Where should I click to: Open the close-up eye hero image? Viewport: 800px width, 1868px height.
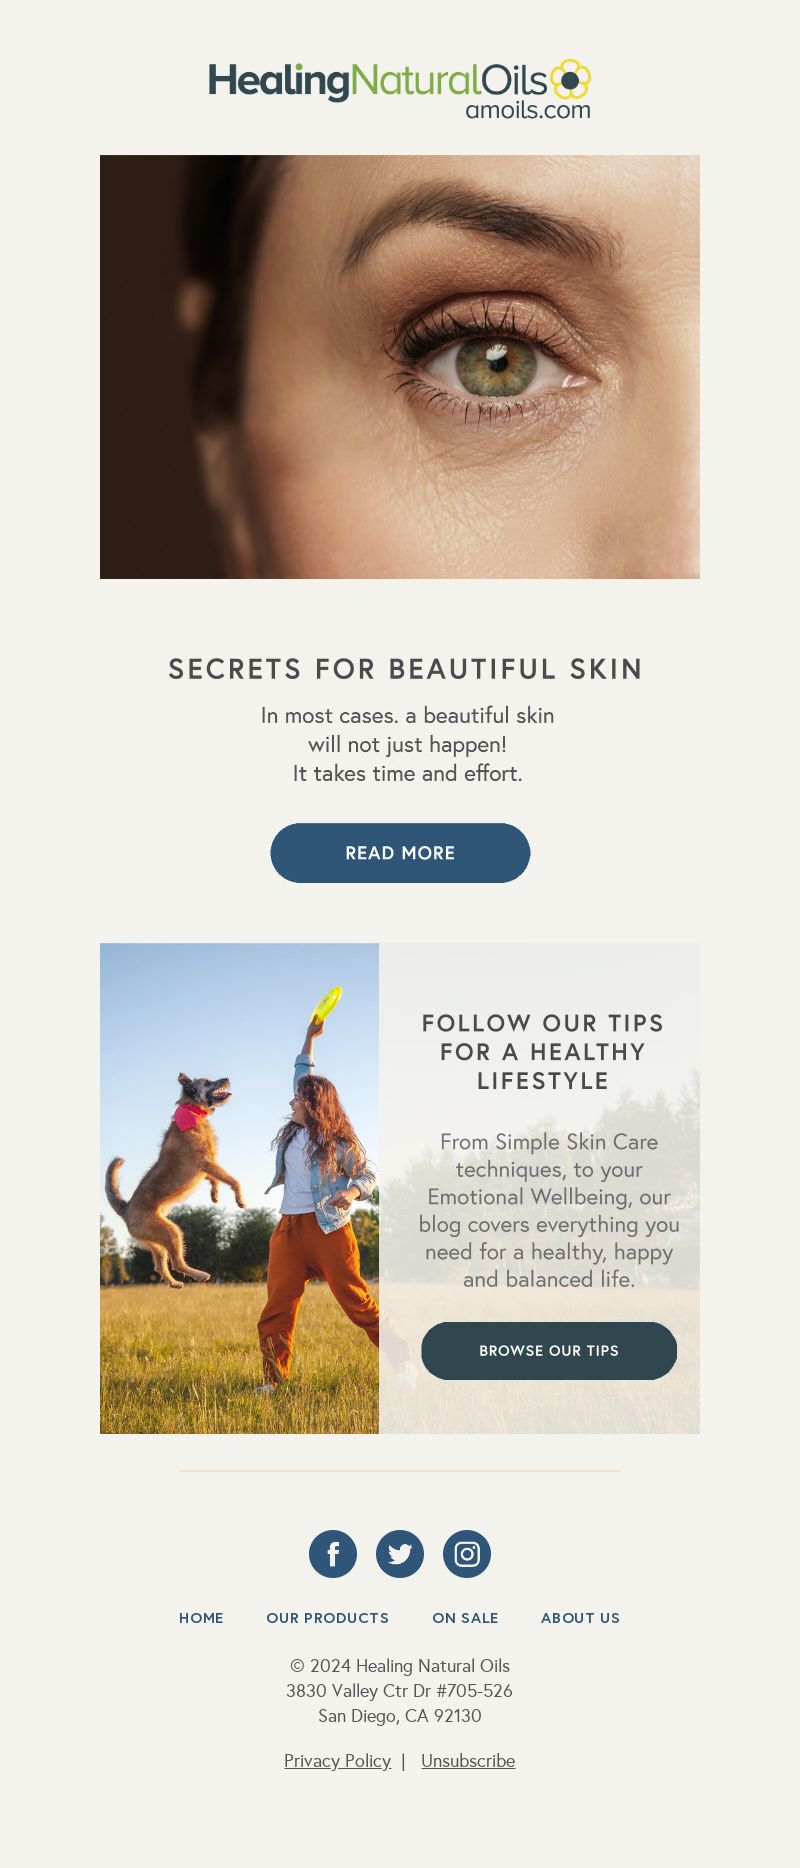(x=400, y=367)
